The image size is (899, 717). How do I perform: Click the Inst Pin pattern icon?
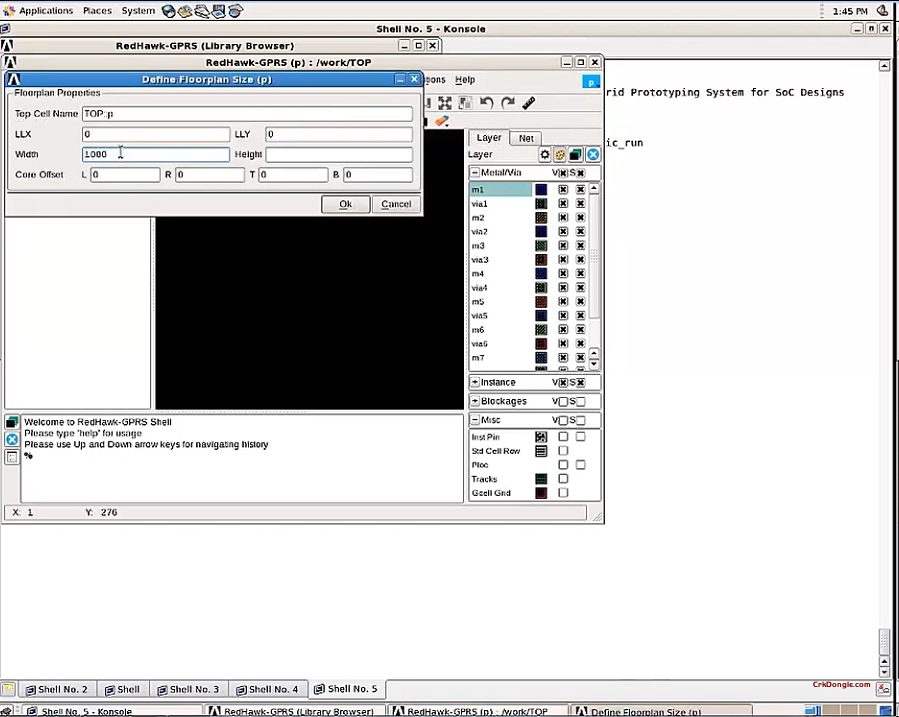(541, 437)
